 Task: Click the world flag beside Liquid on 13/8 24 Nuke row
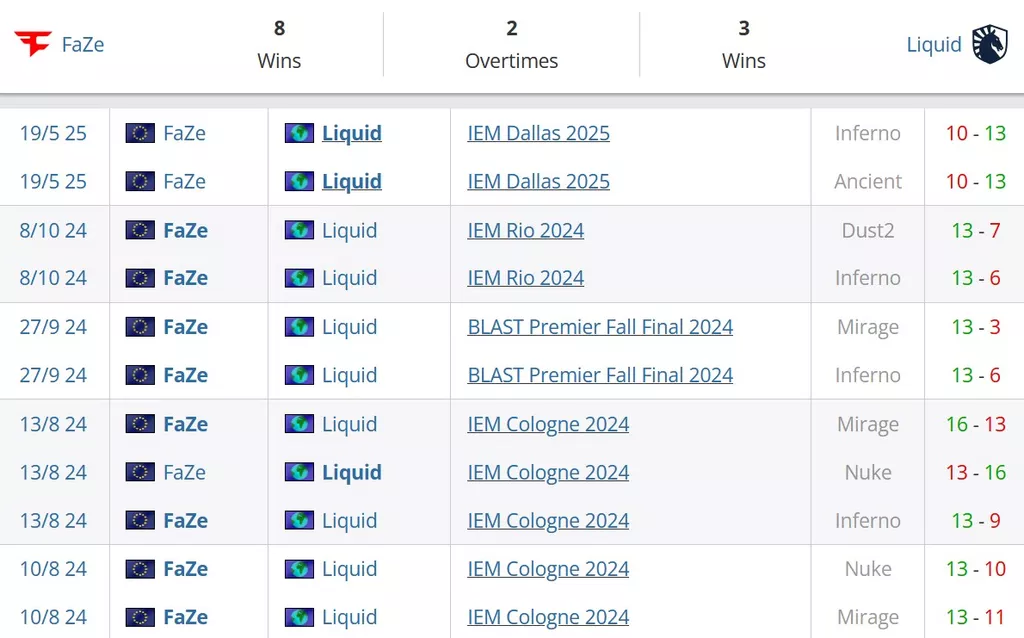tap(299, 472)
